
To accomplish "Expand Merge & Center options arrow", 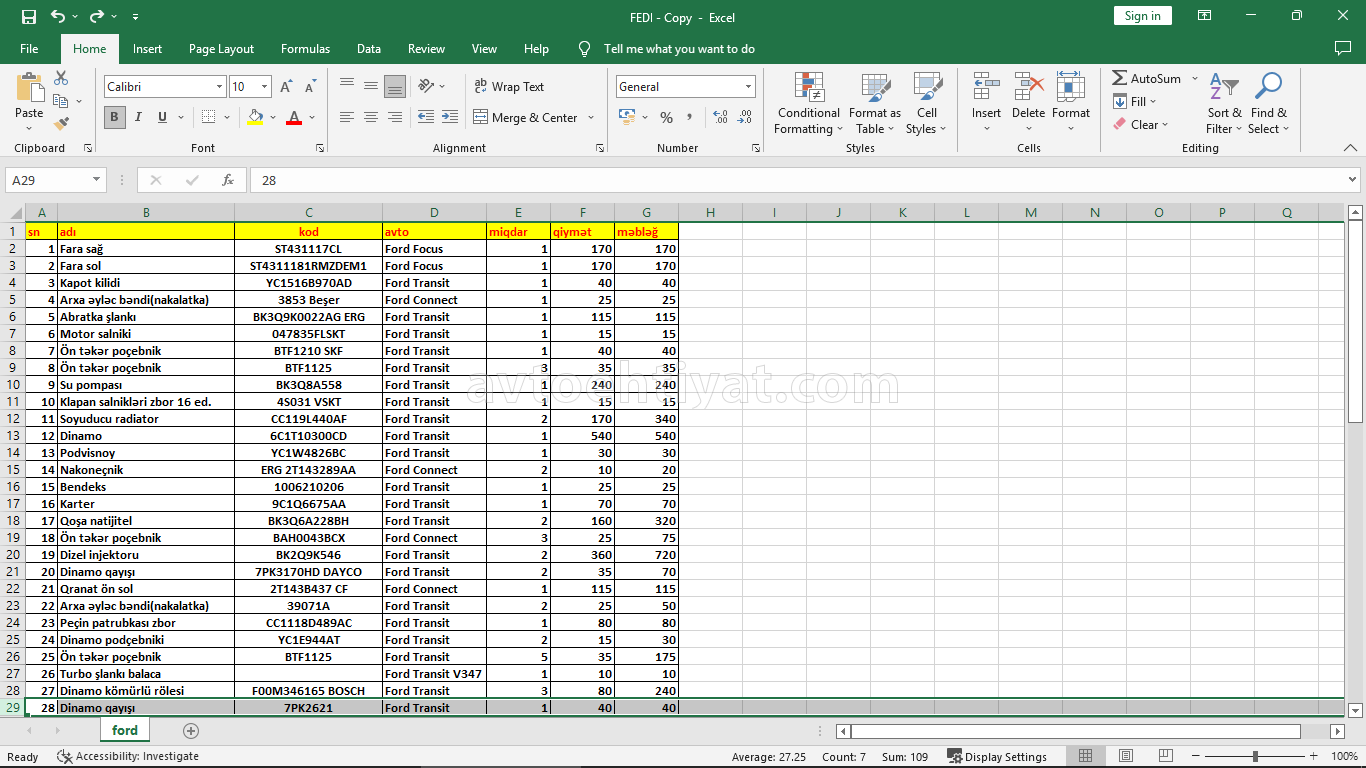I will (x=591, y=118).
